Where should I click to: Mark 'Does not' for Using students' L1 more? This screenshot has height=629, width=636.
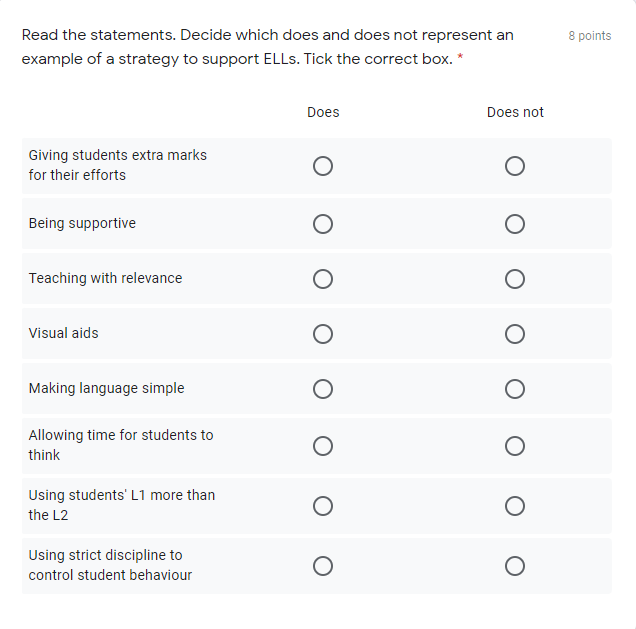(515, 506)
